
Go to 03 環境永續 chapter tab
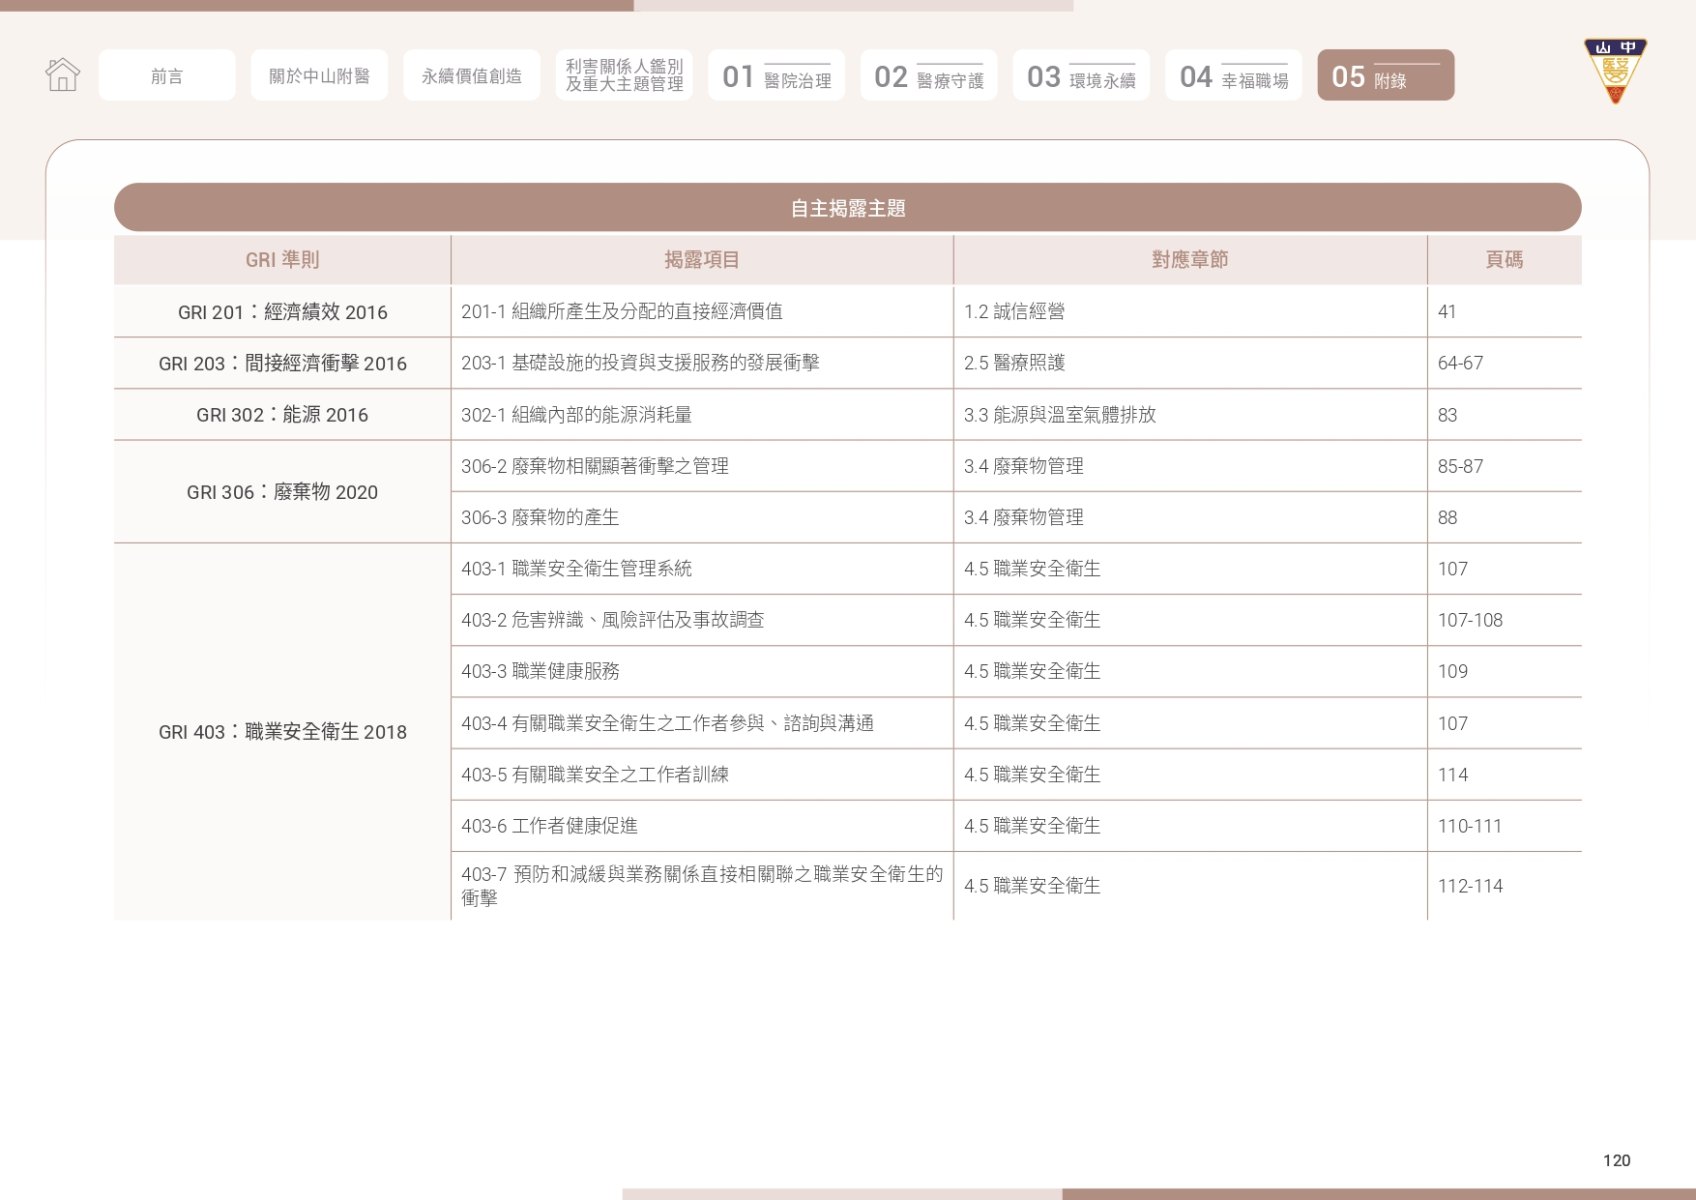1081,76
